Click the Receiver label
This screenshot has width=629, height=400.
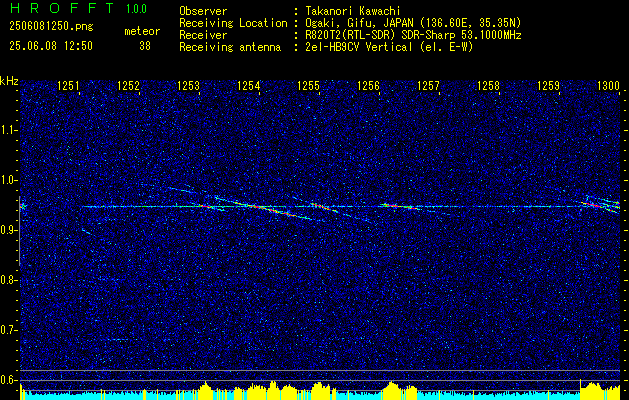pos(203,35)
